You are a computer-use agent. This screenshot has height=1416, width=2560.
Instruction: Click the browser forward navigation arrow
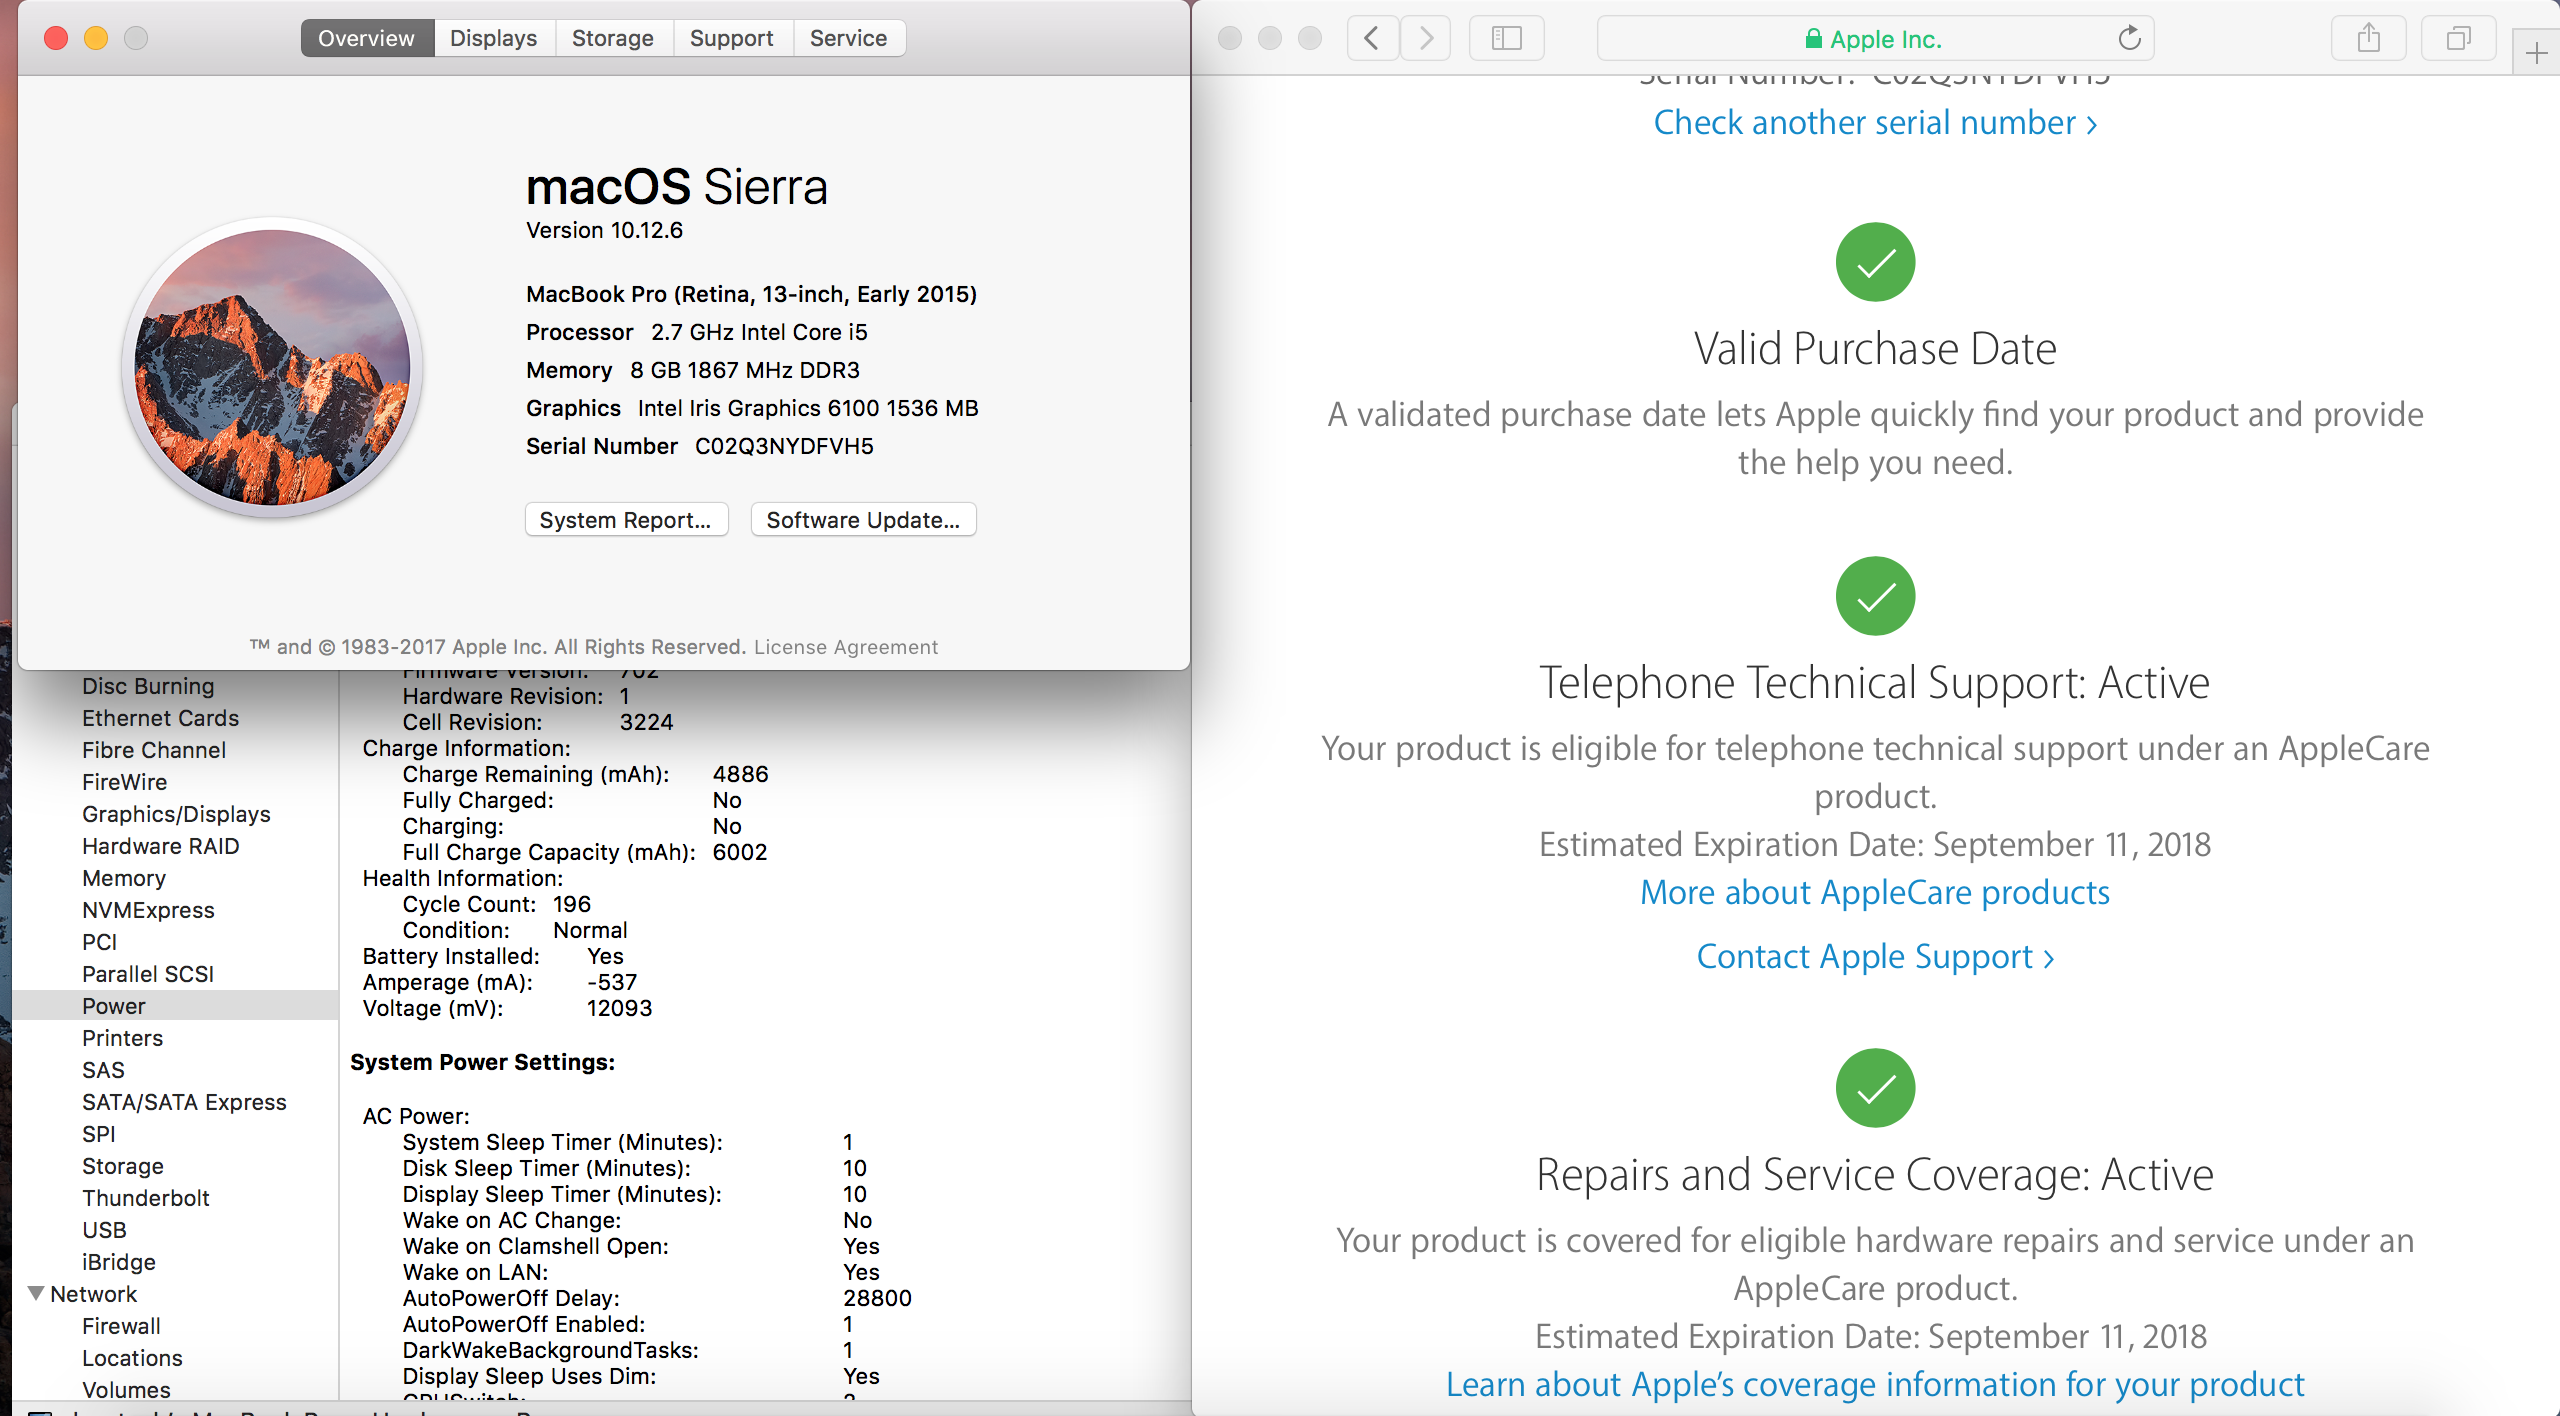[1428, 38]
